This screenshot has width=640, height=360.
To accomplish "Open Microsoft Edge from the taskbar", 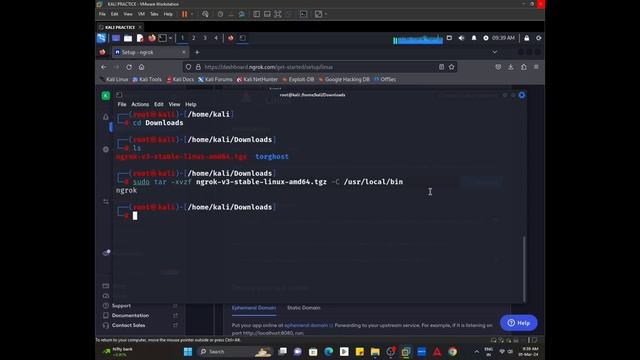I will tap(329, 351).
